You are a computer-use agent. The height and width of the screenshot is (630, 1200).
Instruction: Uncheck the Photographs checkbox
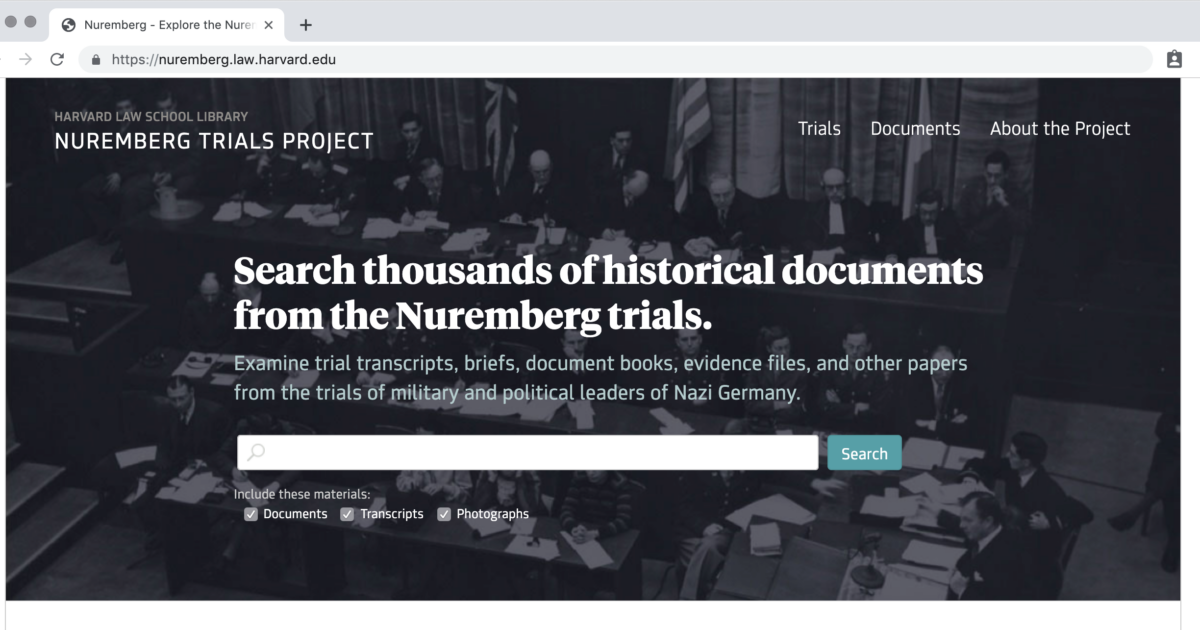pos(444,514)
